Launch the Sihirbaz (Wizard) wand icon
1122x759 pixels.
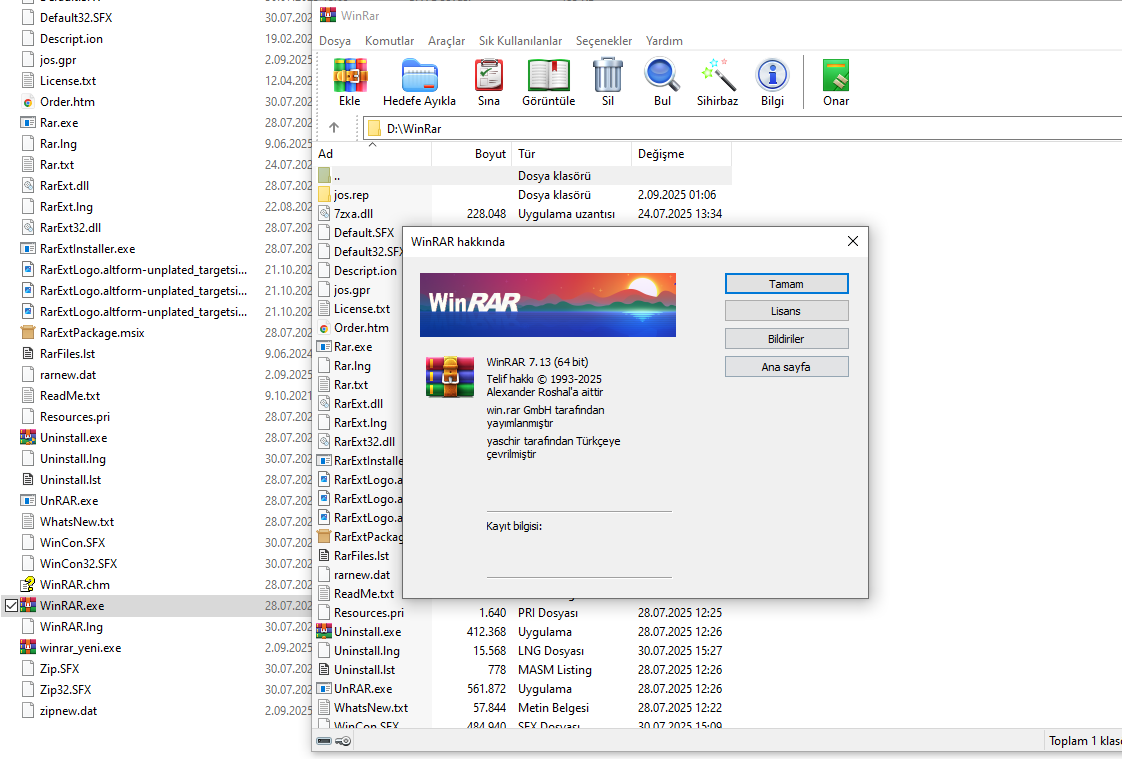pyautogui.click(x=717, y=76)
